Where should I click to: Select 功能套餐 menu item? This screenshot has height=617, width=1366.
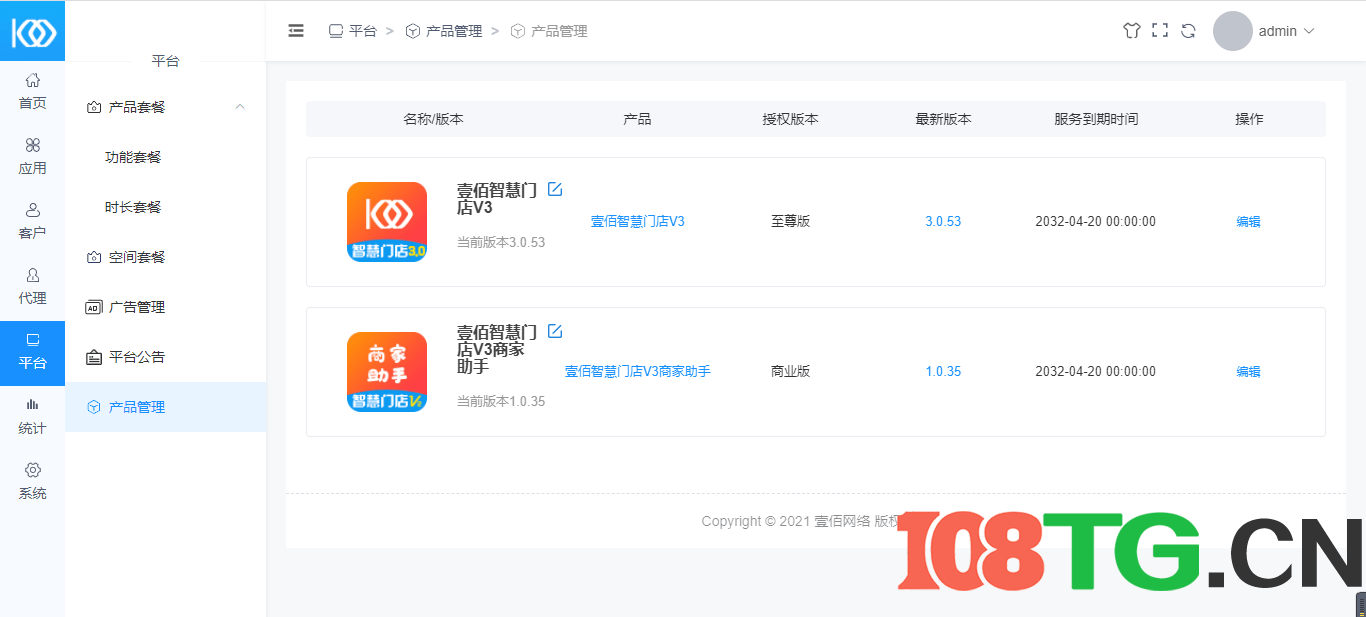point(133,157)
